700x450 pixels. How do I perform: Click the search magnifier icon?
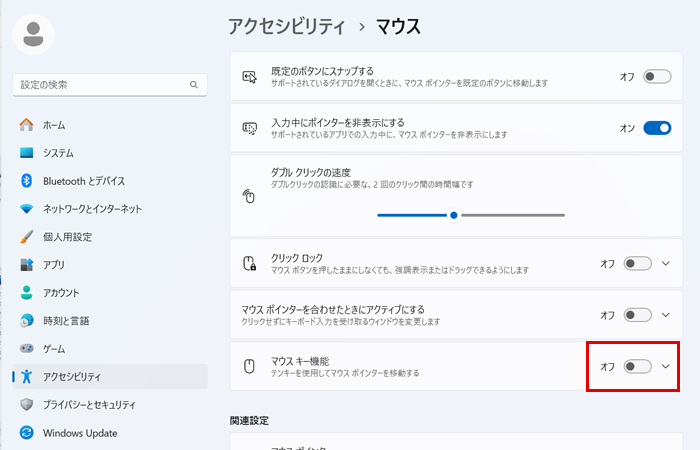pos(194,85)
